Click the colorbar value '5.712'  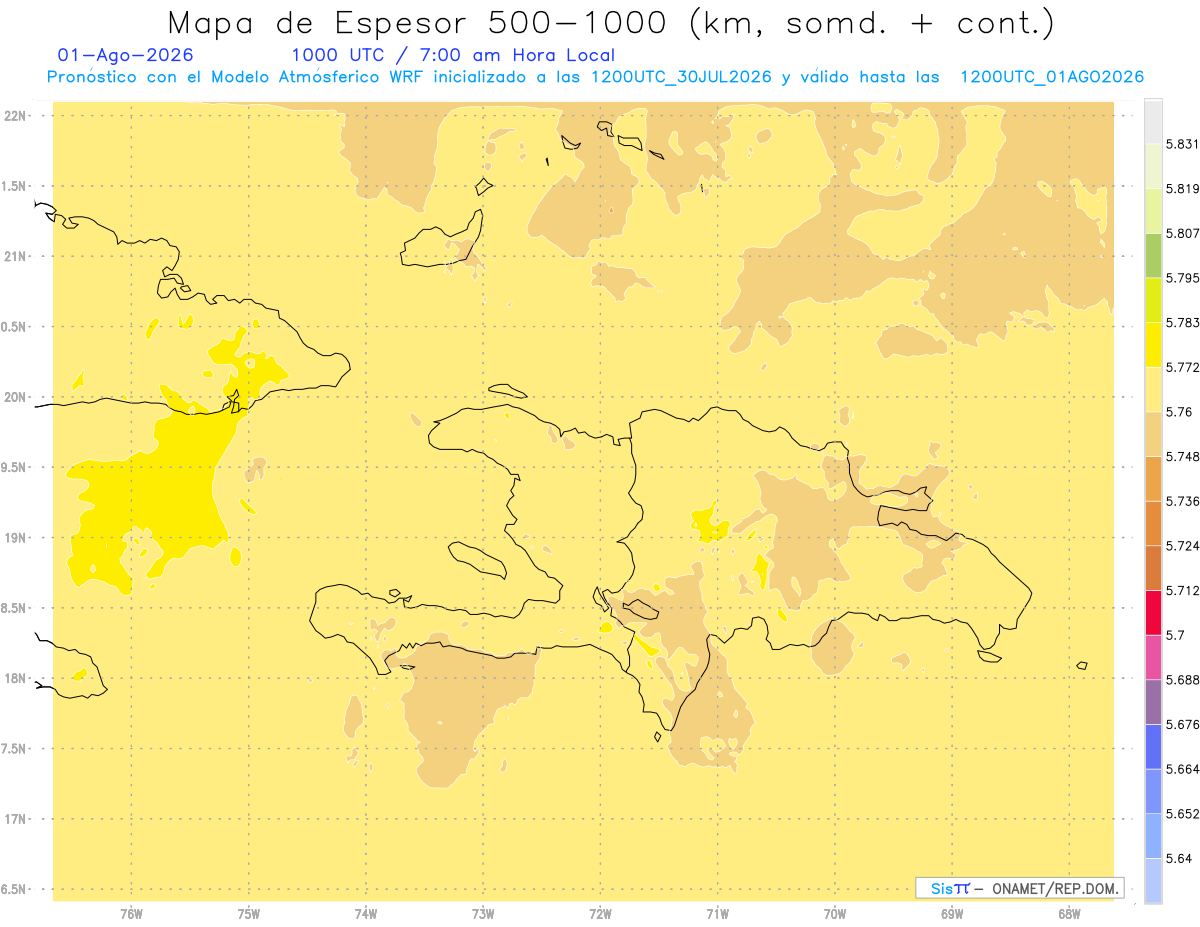pyautogui.click(x=1182, y=590)
